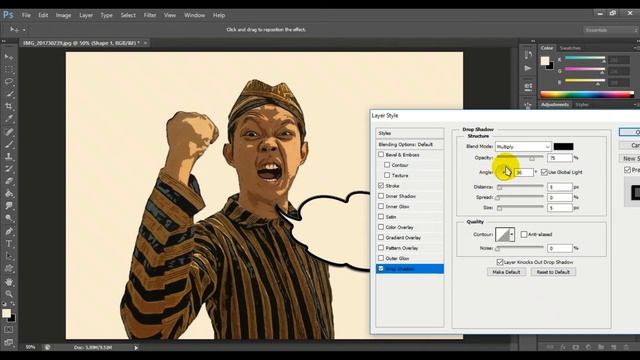
Task: Click the Opacity value field
Action: pyautogui.click(x=560, y=158)
